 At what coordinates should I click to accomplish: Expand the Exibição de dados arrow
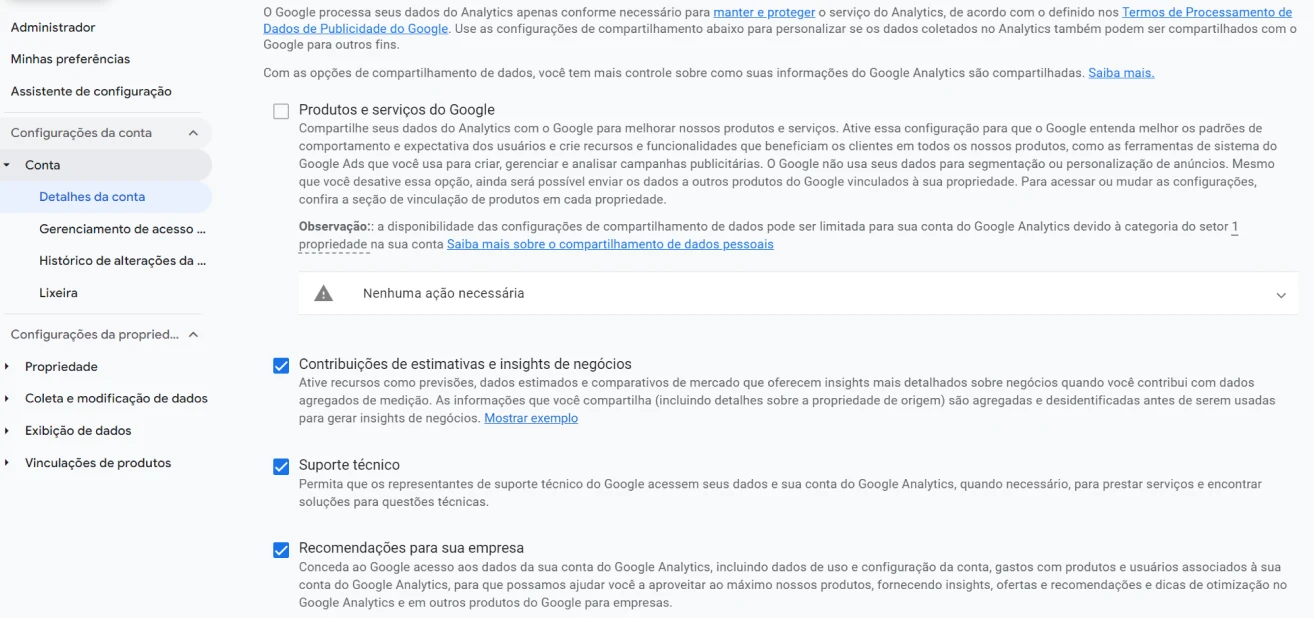pos(7,431)
